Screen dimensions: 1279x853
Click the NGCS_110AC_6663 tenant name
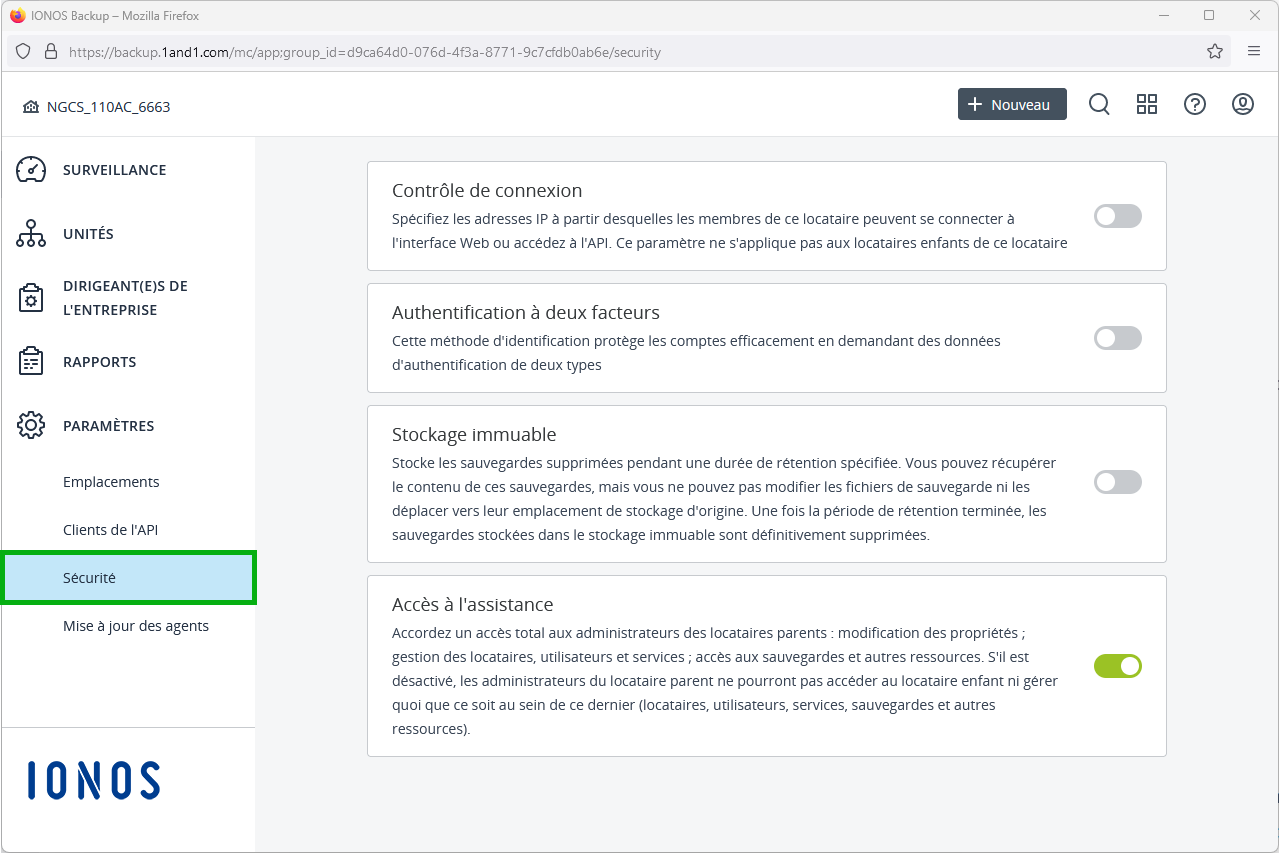[x=108, y=107]
